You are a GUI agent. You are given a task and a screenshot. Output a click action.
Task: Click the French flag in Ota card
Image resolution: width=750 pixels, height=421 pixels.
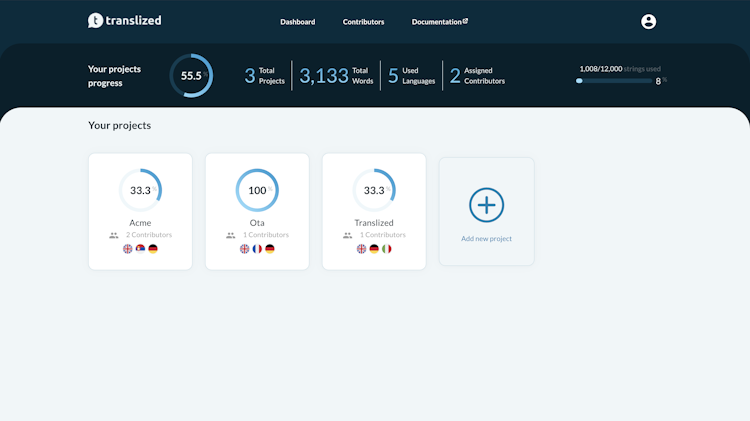click(257, 249)
